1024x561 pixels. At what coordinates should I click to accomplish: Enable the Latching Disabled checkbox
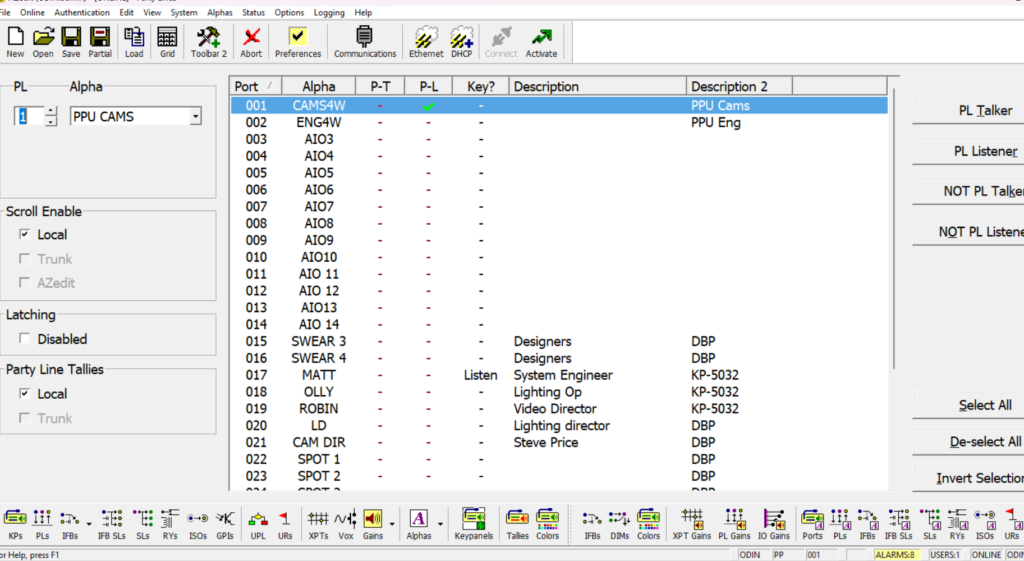tap(25, 339)
